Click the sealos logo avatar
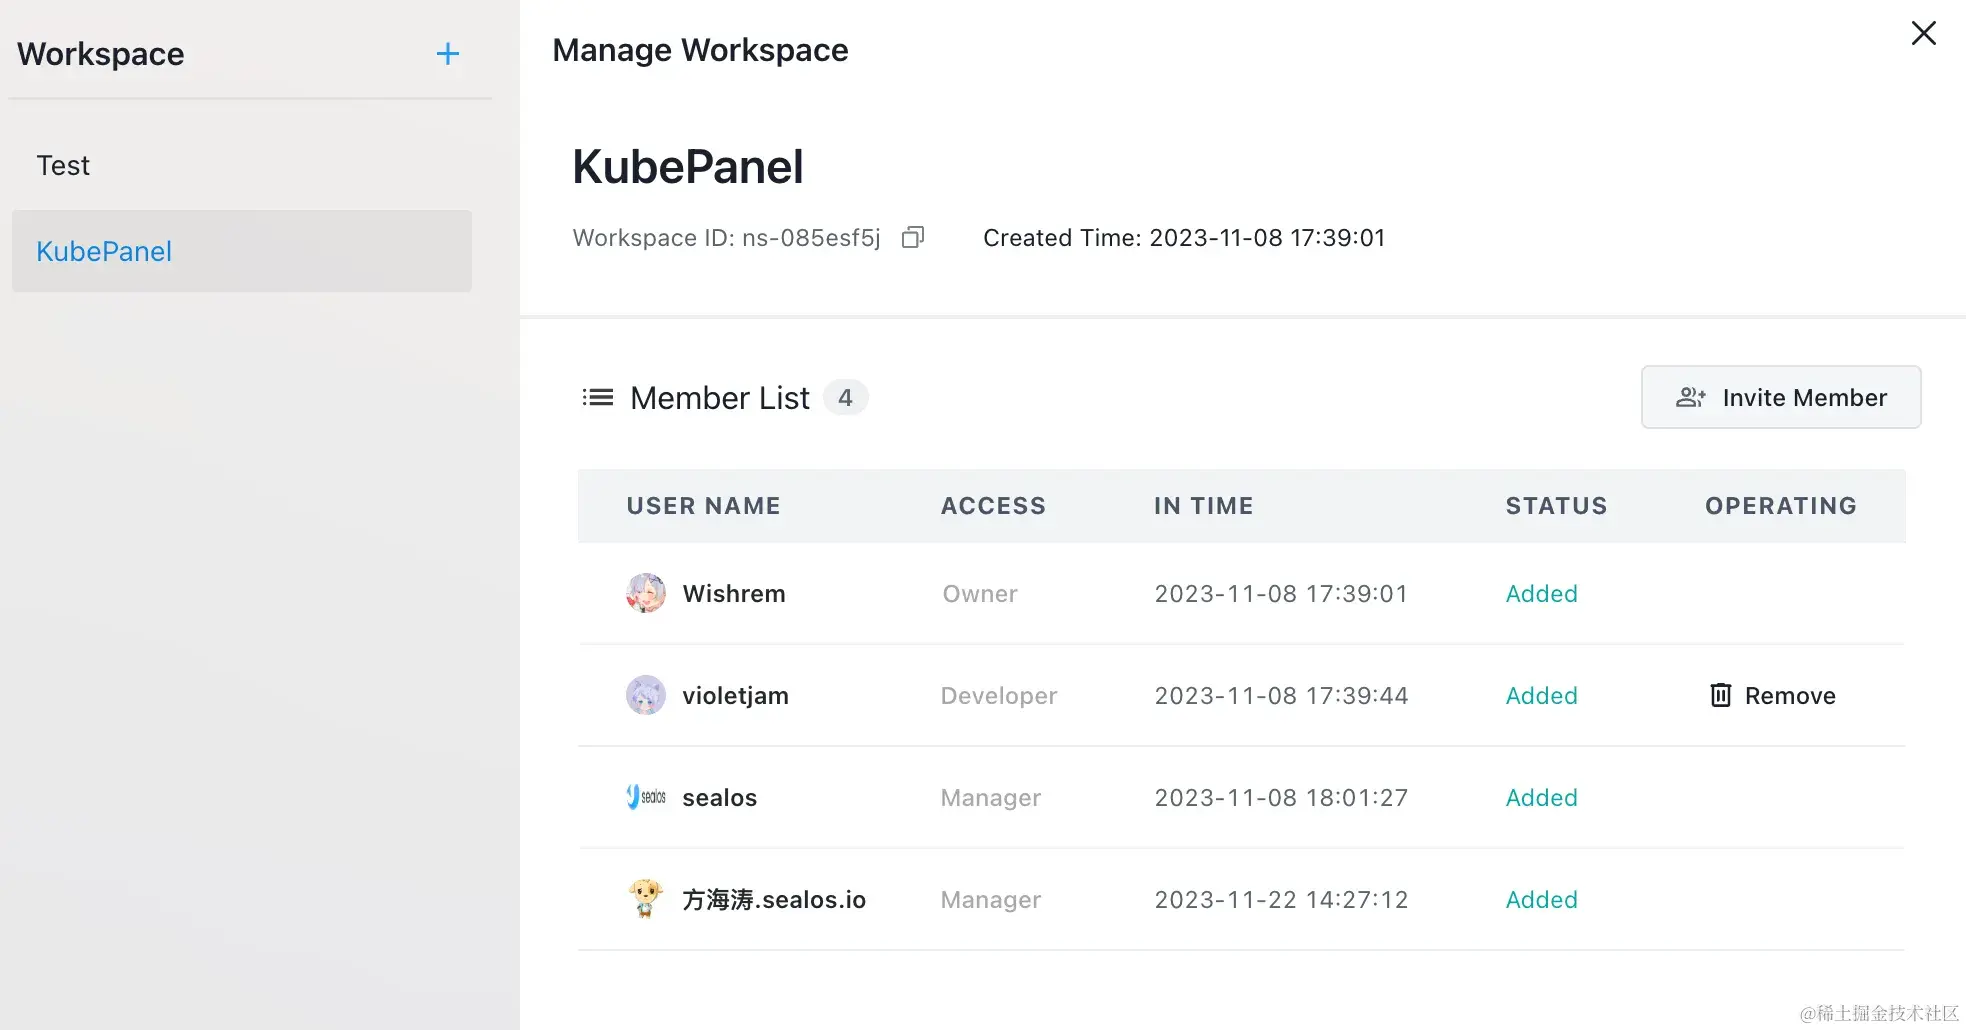The image size is (1966, 1030). tap(646, 797)
